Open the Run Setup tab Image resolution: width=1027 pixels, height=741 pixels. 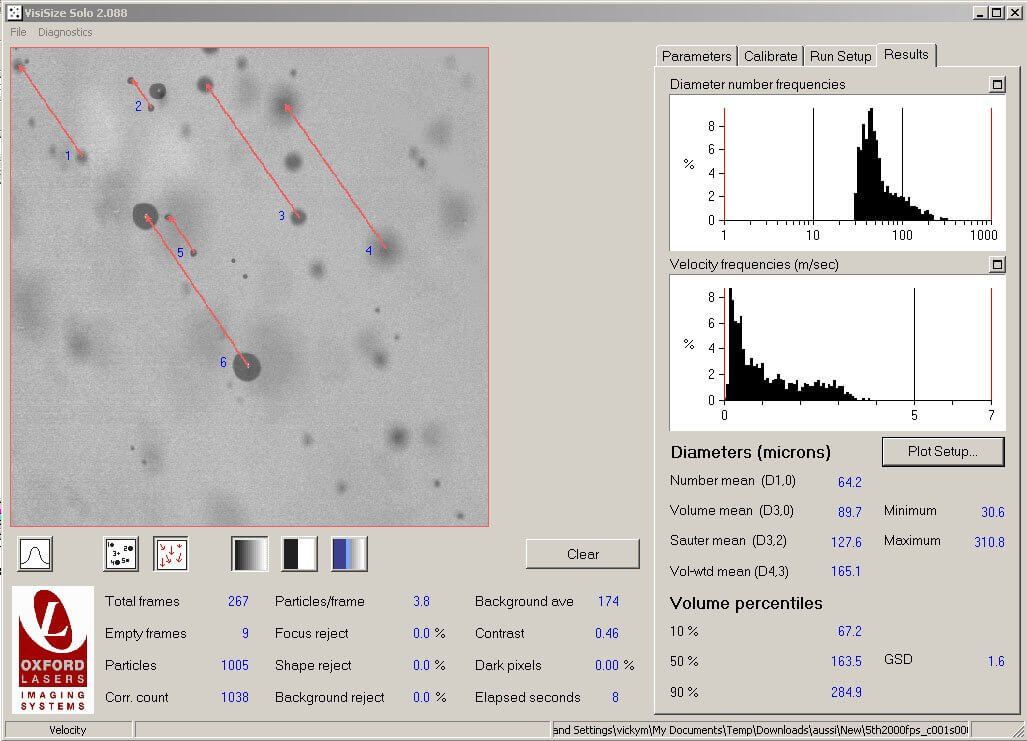pyautogui.click(x=840, y=57)
